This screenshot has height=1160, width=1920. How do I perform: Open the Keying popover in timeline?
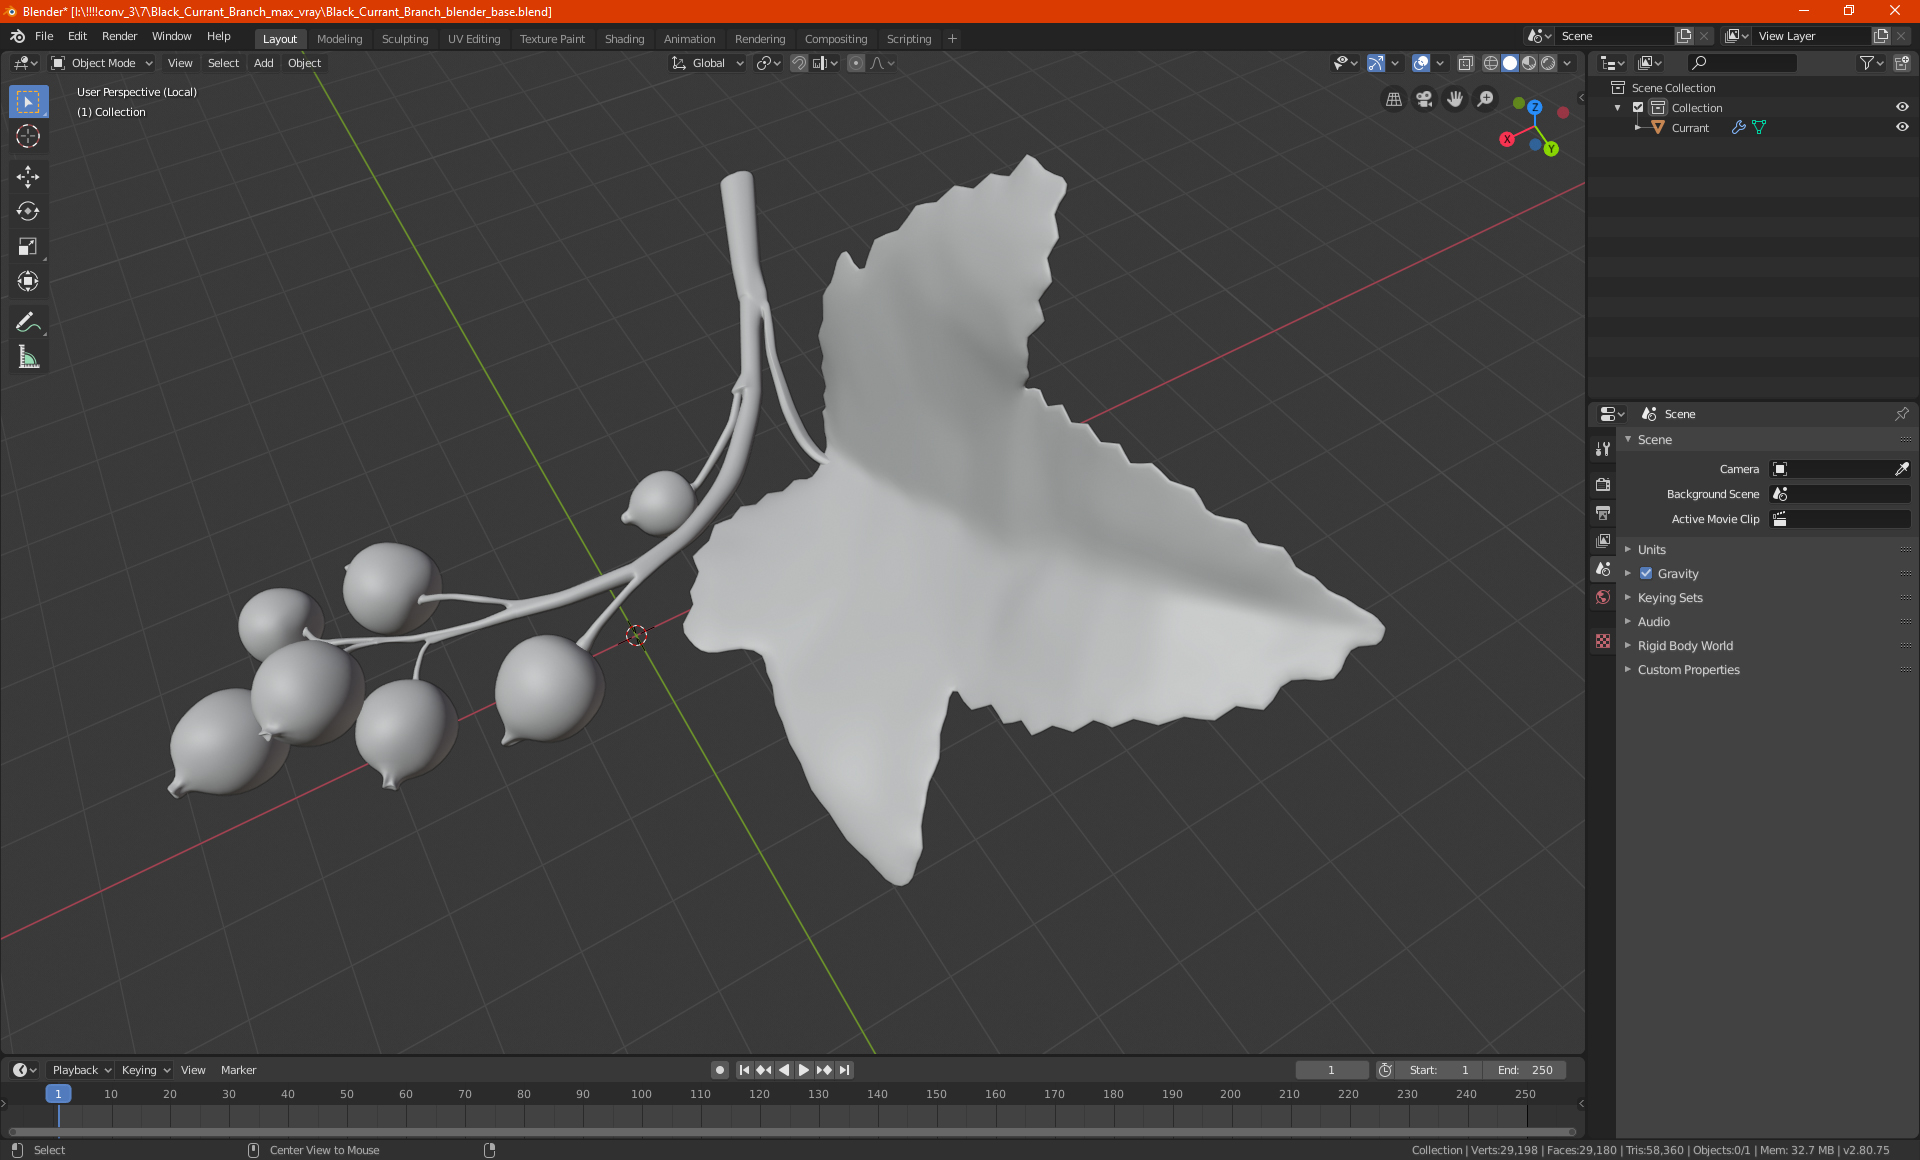click(x=145, y=1070)
